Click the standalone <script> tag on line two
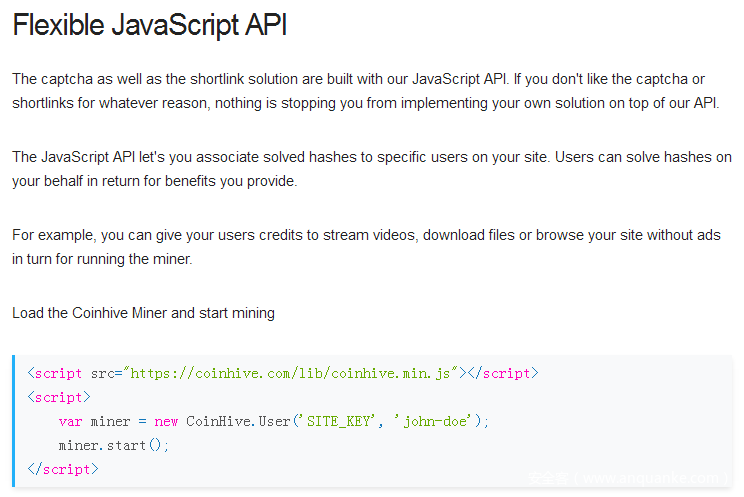This screenshot has width=744, height=497. click(x=55, y=397)
